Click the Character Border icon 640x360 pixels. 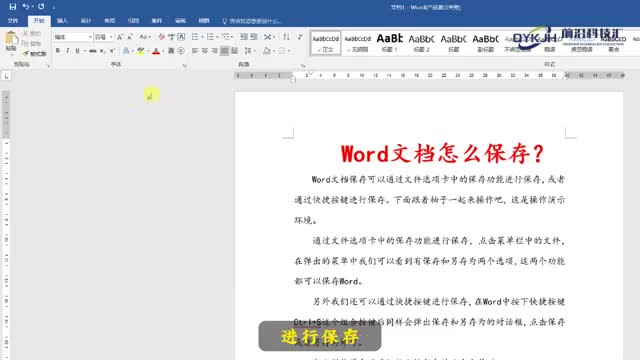coord(181,37)
